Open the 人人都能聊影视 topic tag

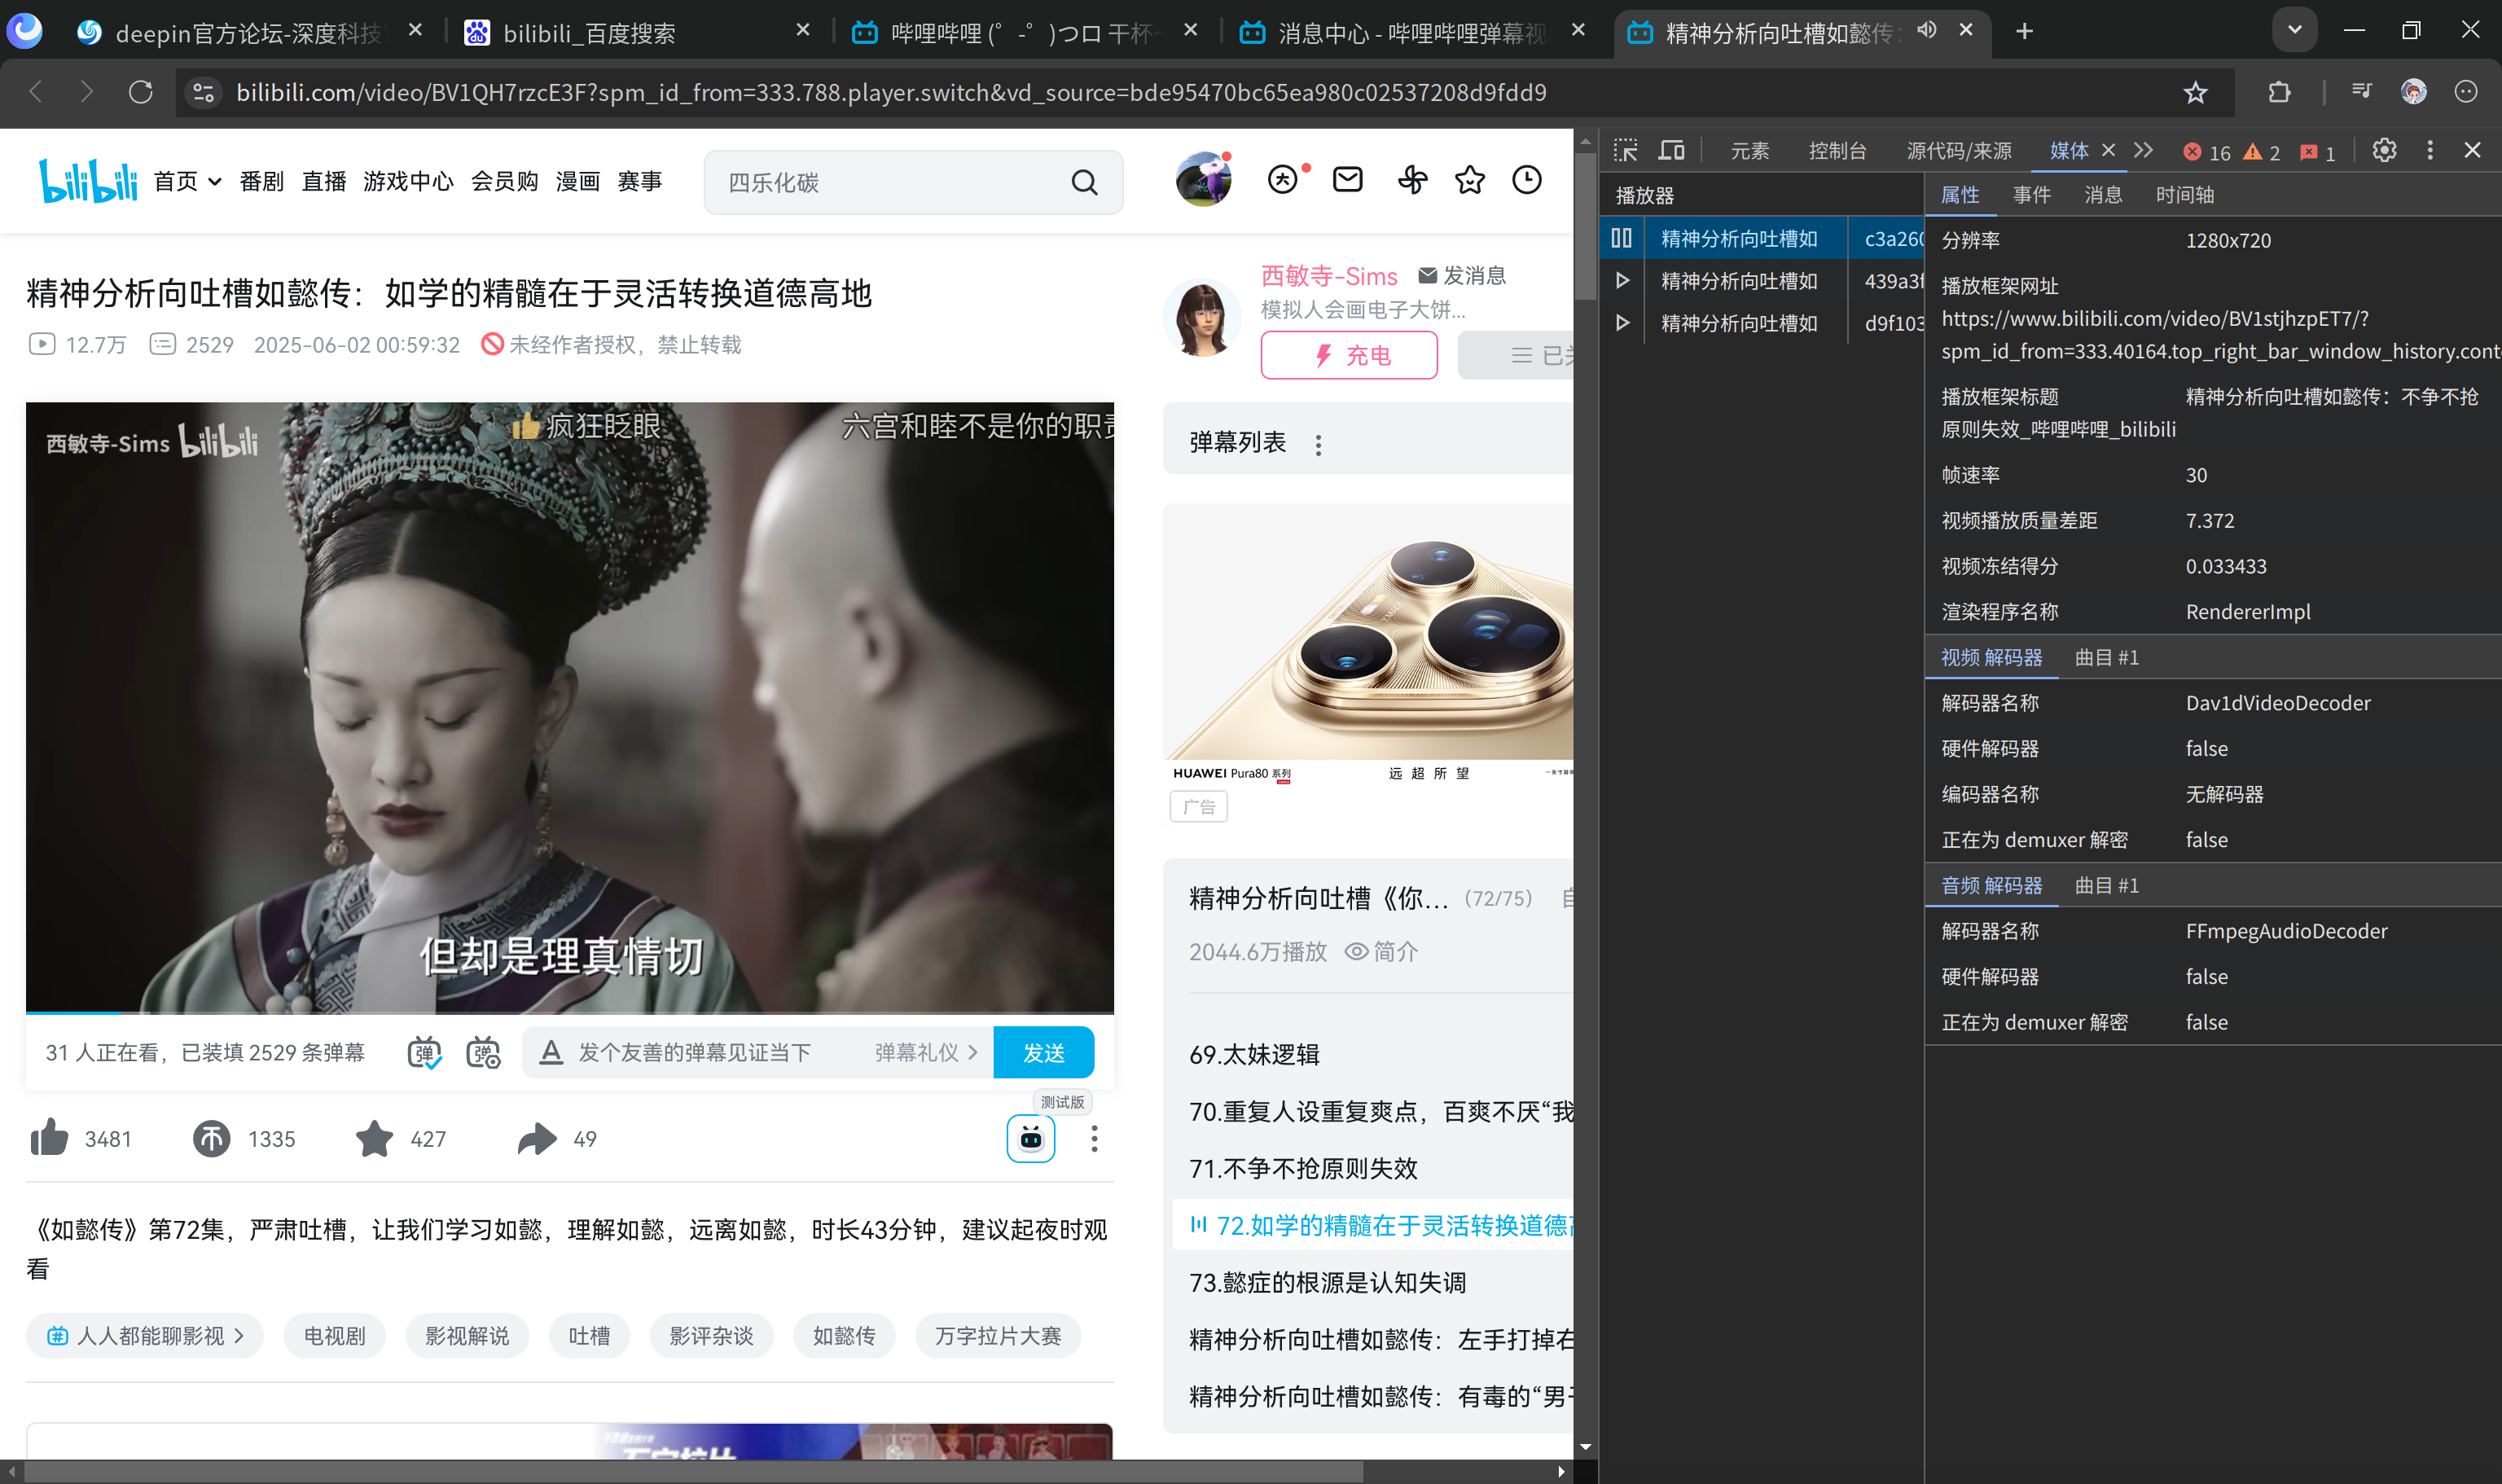click(x=144, y=1336)
